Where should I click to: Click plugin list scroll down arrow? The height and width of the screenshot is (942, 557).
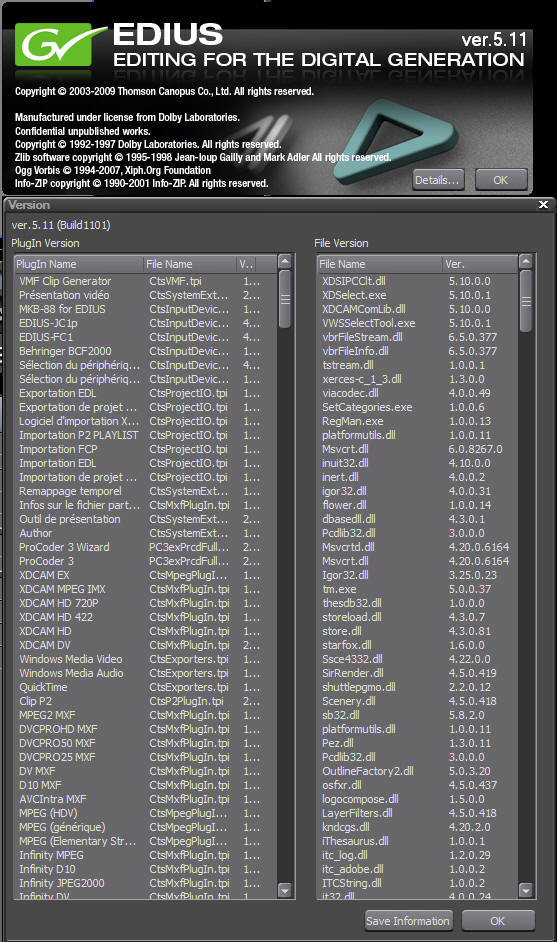(285, 890)
